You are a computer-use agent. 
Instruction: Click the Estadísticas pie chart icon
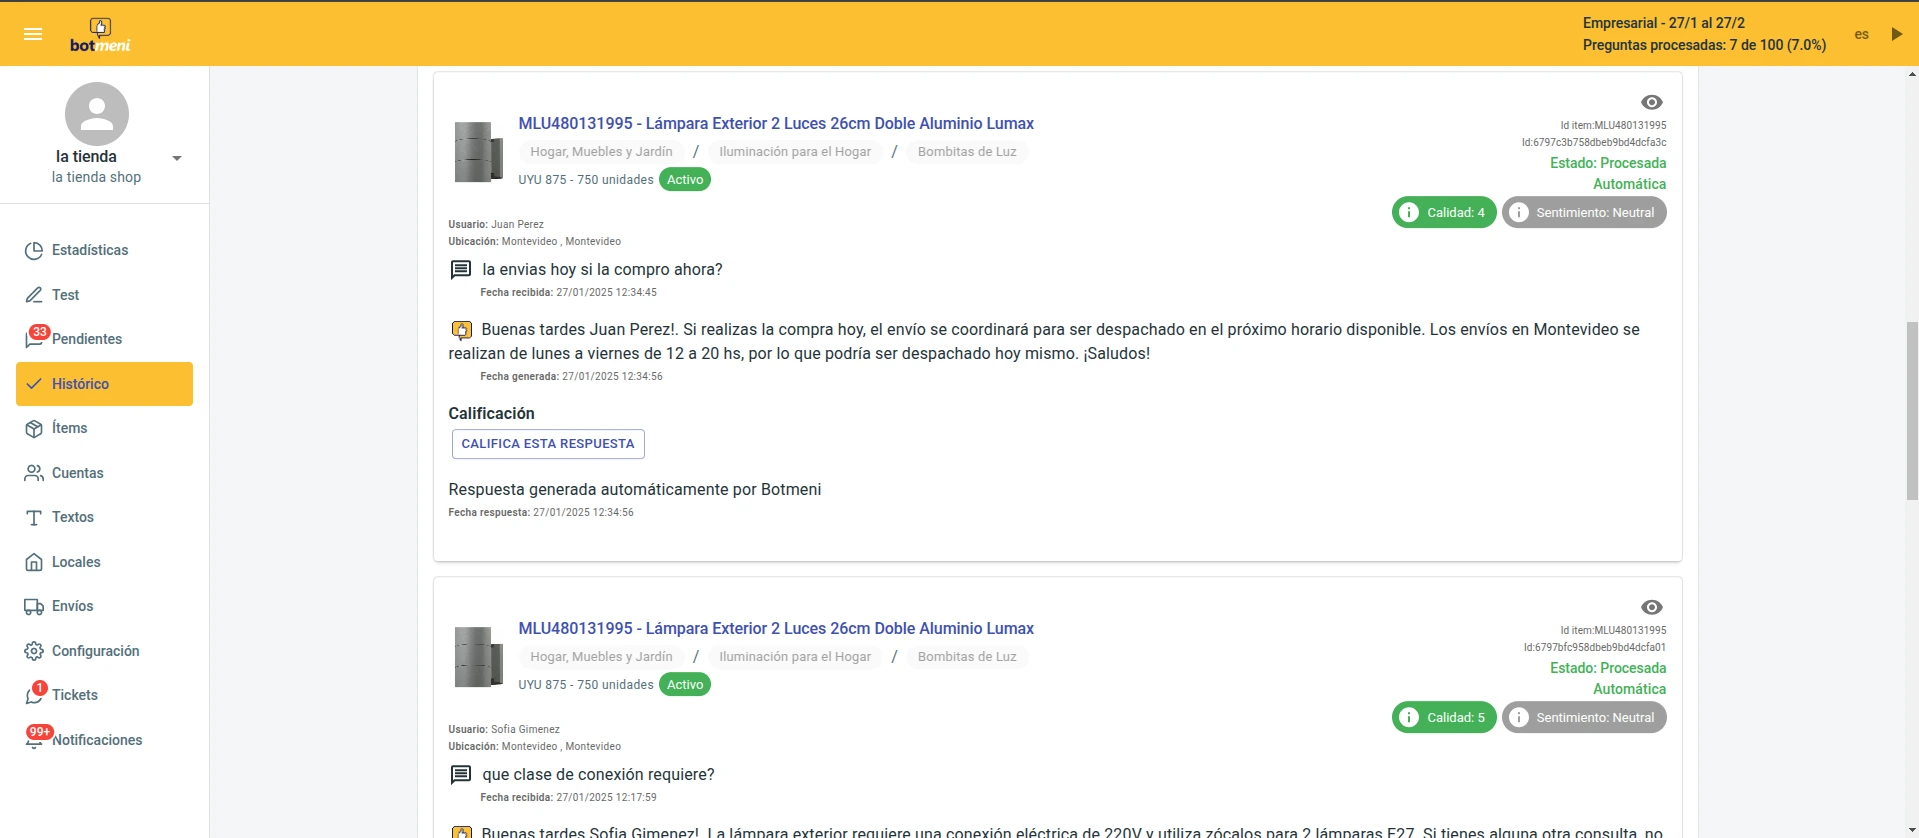[x=34, y=250]
